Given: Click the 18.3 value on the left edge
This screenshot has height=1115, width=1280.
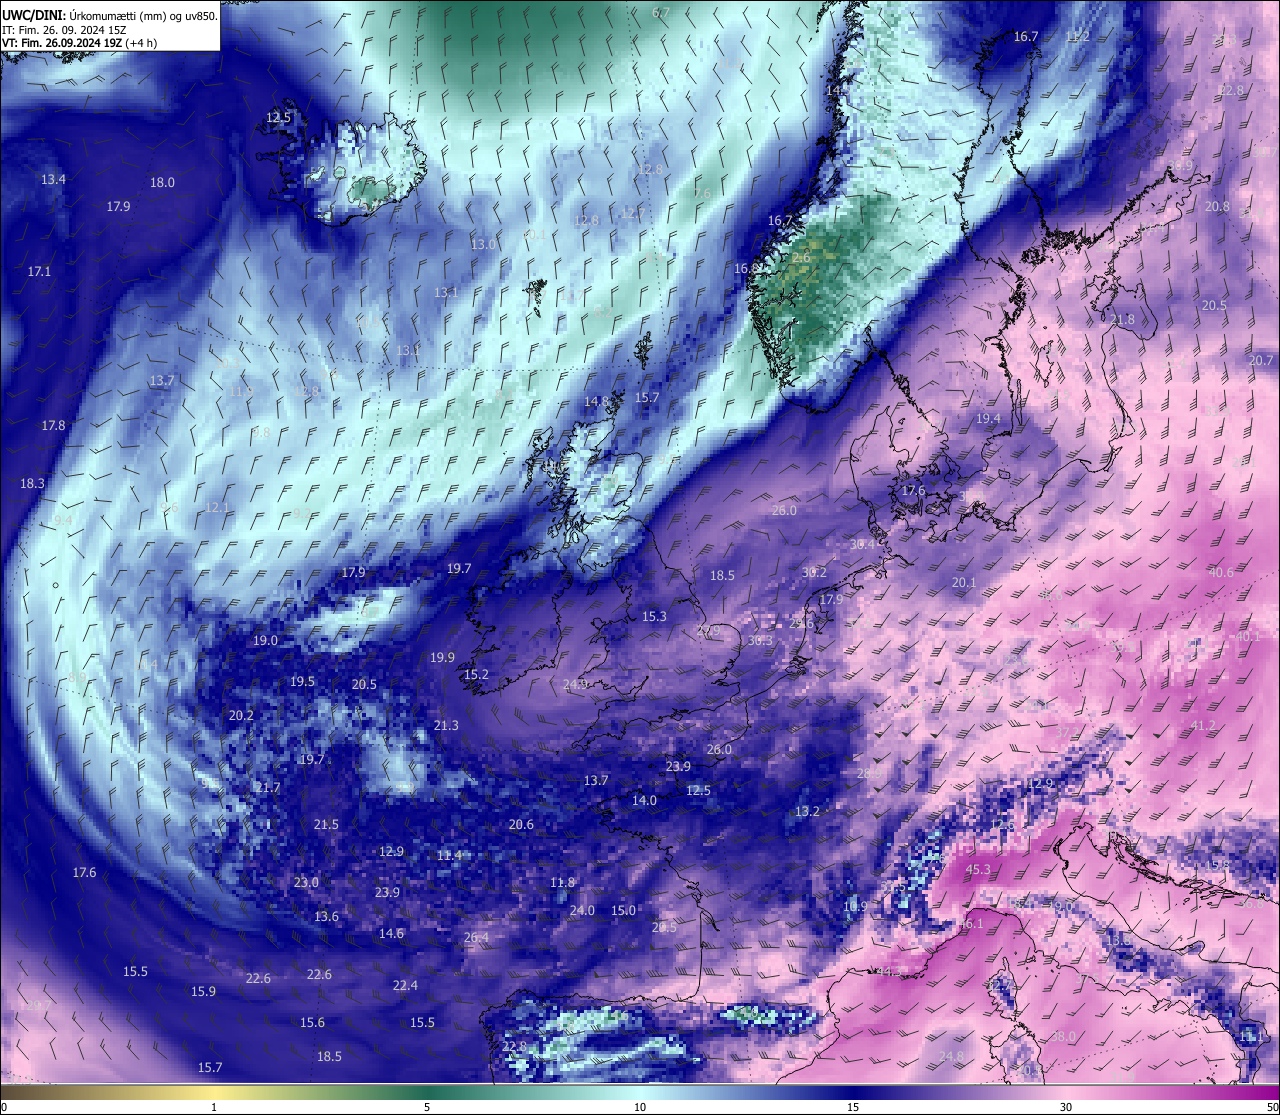Looking at the screenshot, I should (32, 484).
